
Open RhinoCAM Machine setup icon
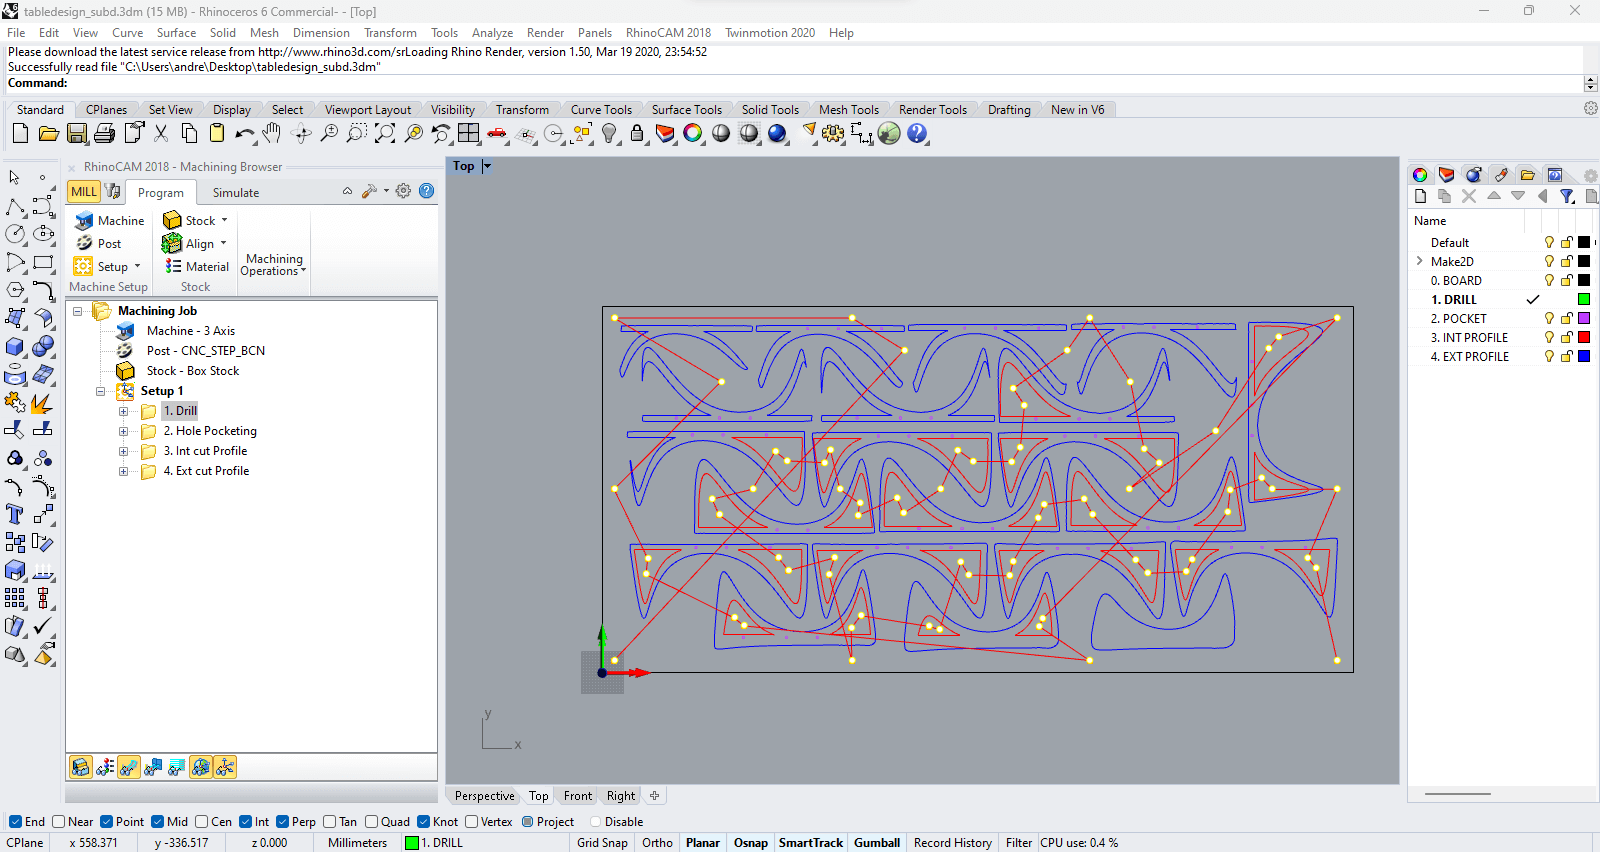point(85,221)
